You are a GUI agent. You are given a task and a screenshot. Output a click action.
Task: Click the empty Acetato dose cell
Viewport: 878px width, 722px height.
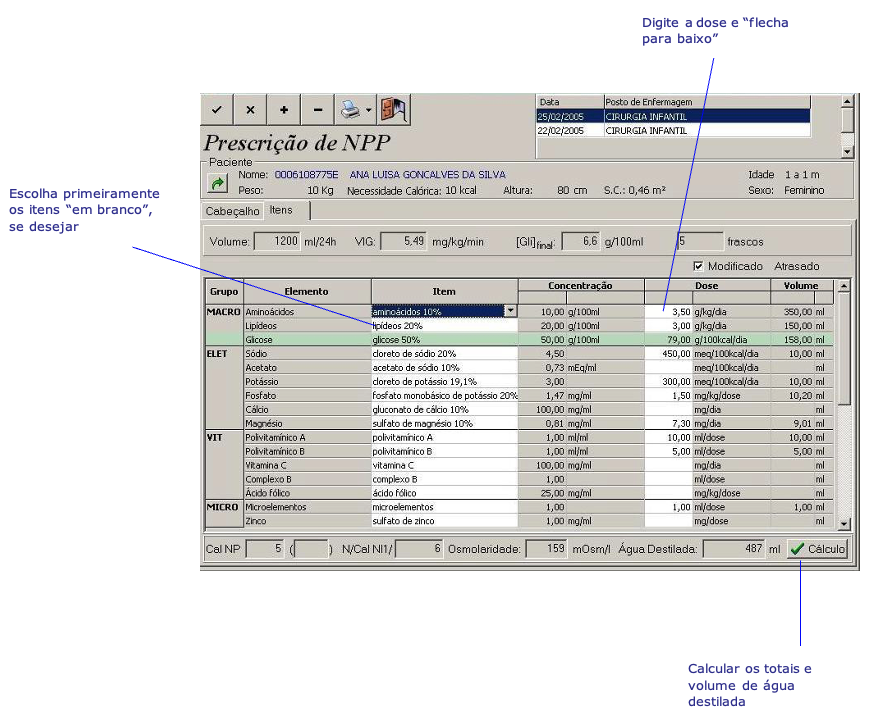tap(669, 367)
